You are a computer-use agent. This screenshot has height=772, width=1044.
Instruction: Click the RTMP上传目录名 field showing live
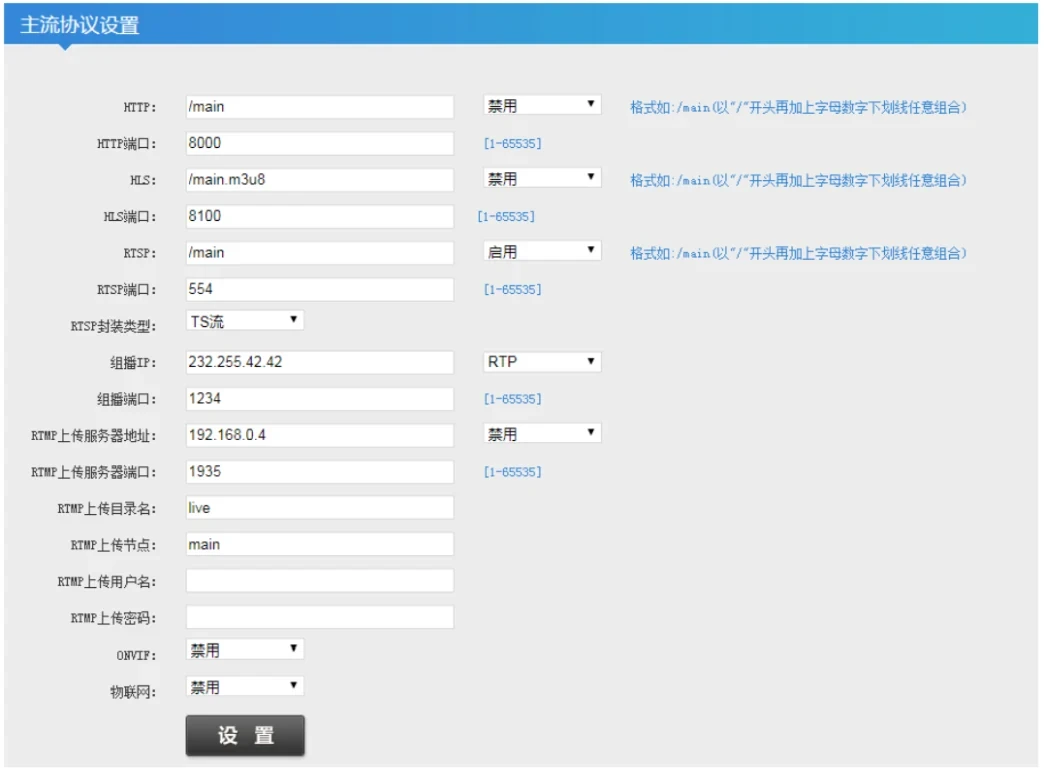tap(320, 508)
